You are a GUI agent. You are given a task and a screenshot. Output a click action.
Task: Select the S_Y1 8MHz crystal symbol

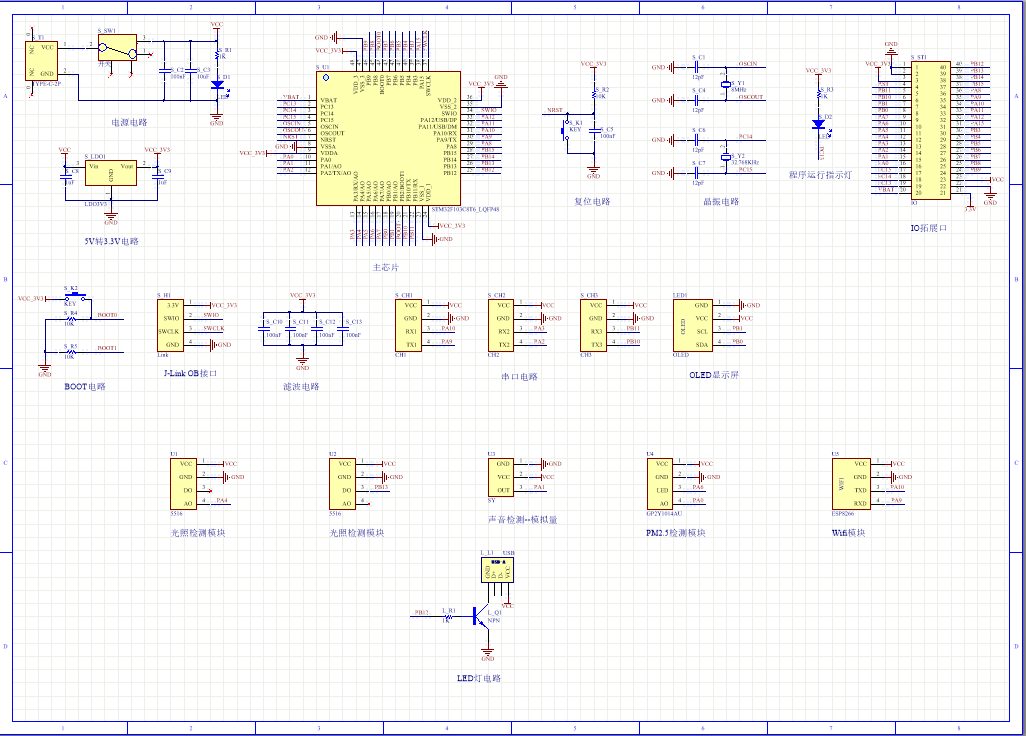[725, 84]
